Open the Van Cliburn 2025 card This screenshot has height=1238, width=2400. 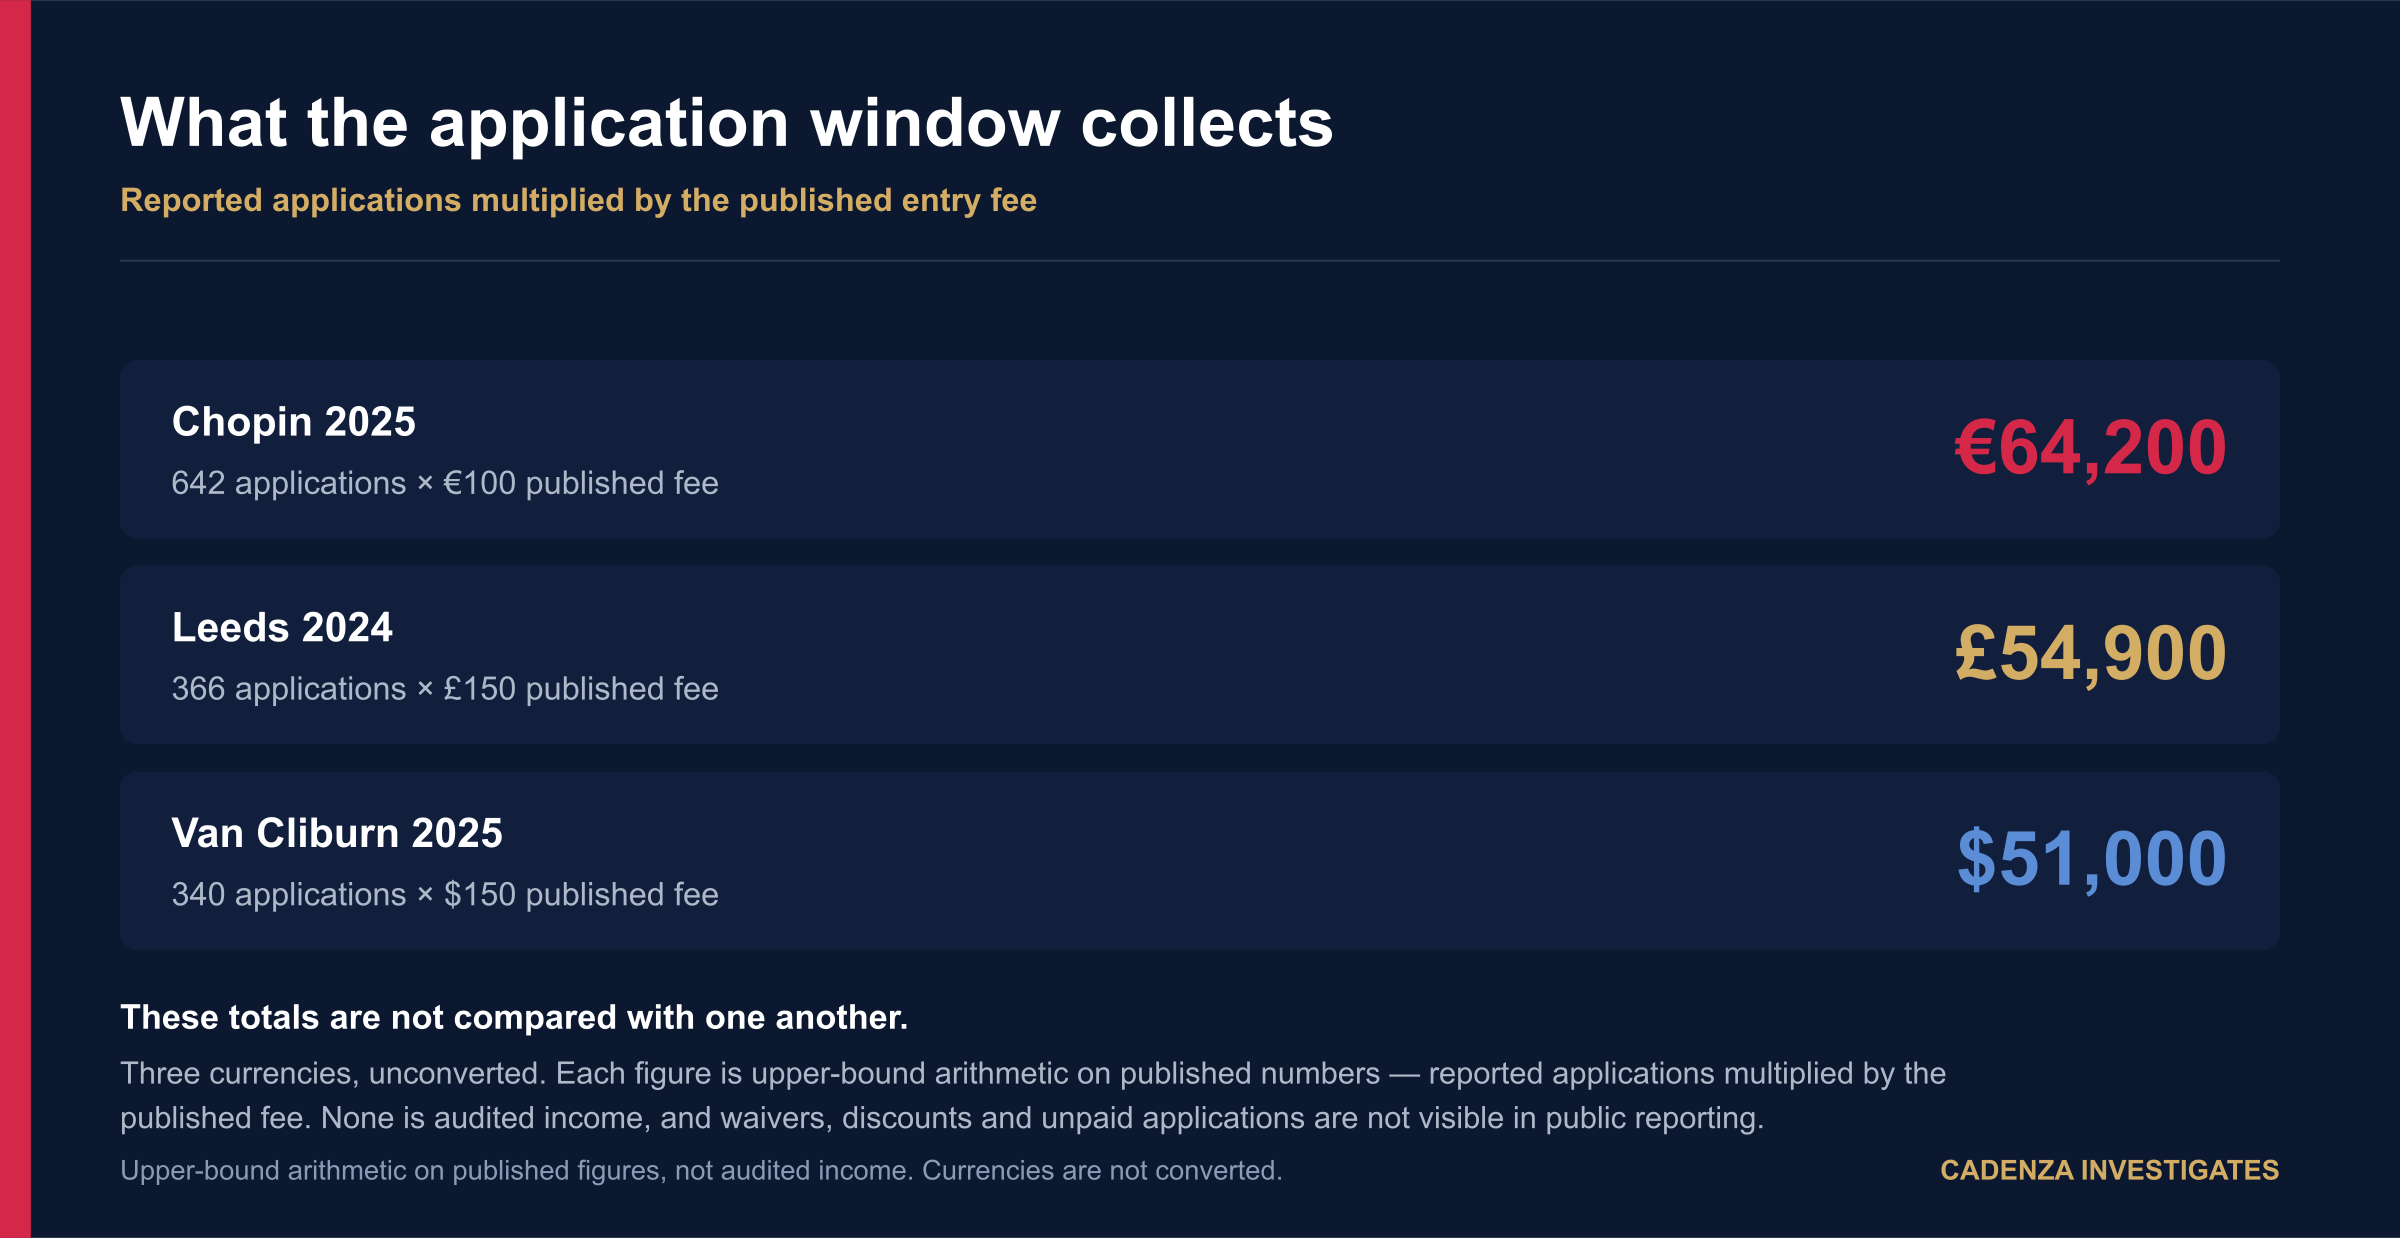coord(1200,861)
